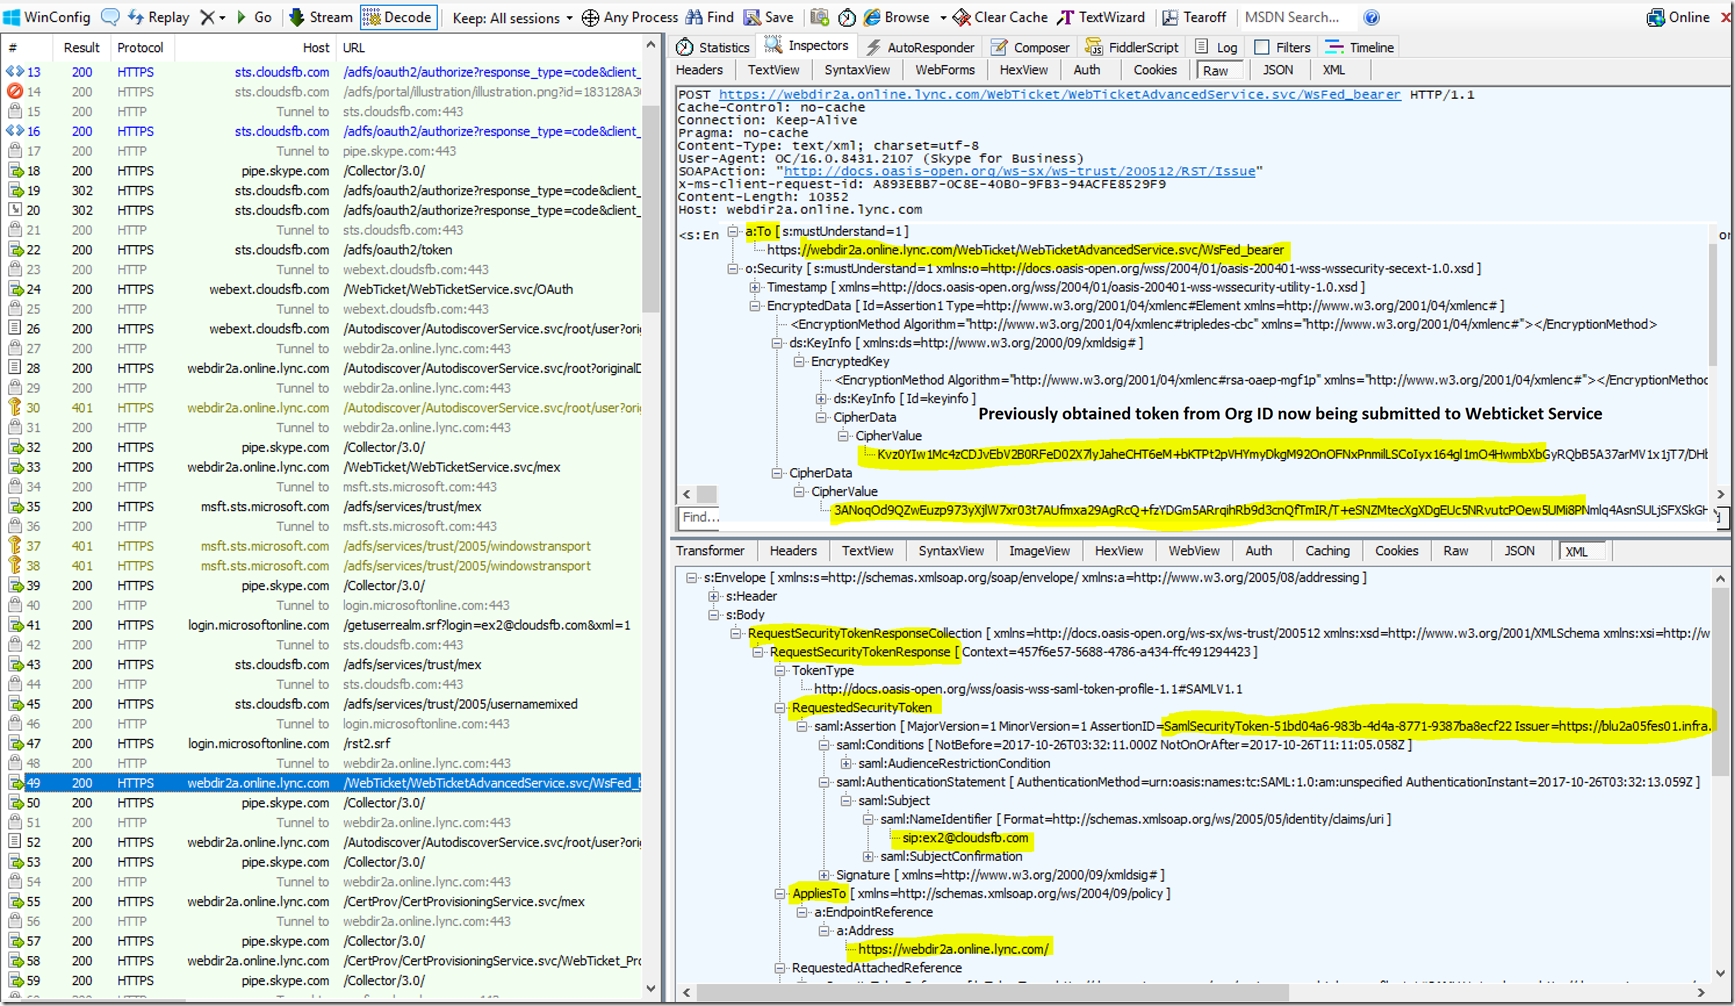1735x1006 pixels.
Task: Open the FiddlerScript tab
Action: 1132,47
